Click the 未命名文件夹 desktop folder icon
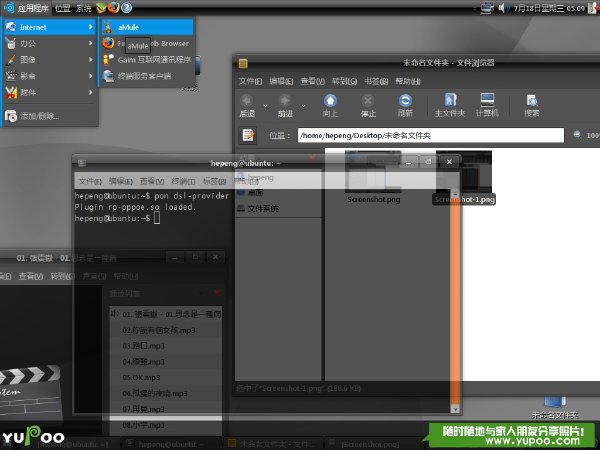The width and height of the screenshot is (600, 450). coord(554,407)
